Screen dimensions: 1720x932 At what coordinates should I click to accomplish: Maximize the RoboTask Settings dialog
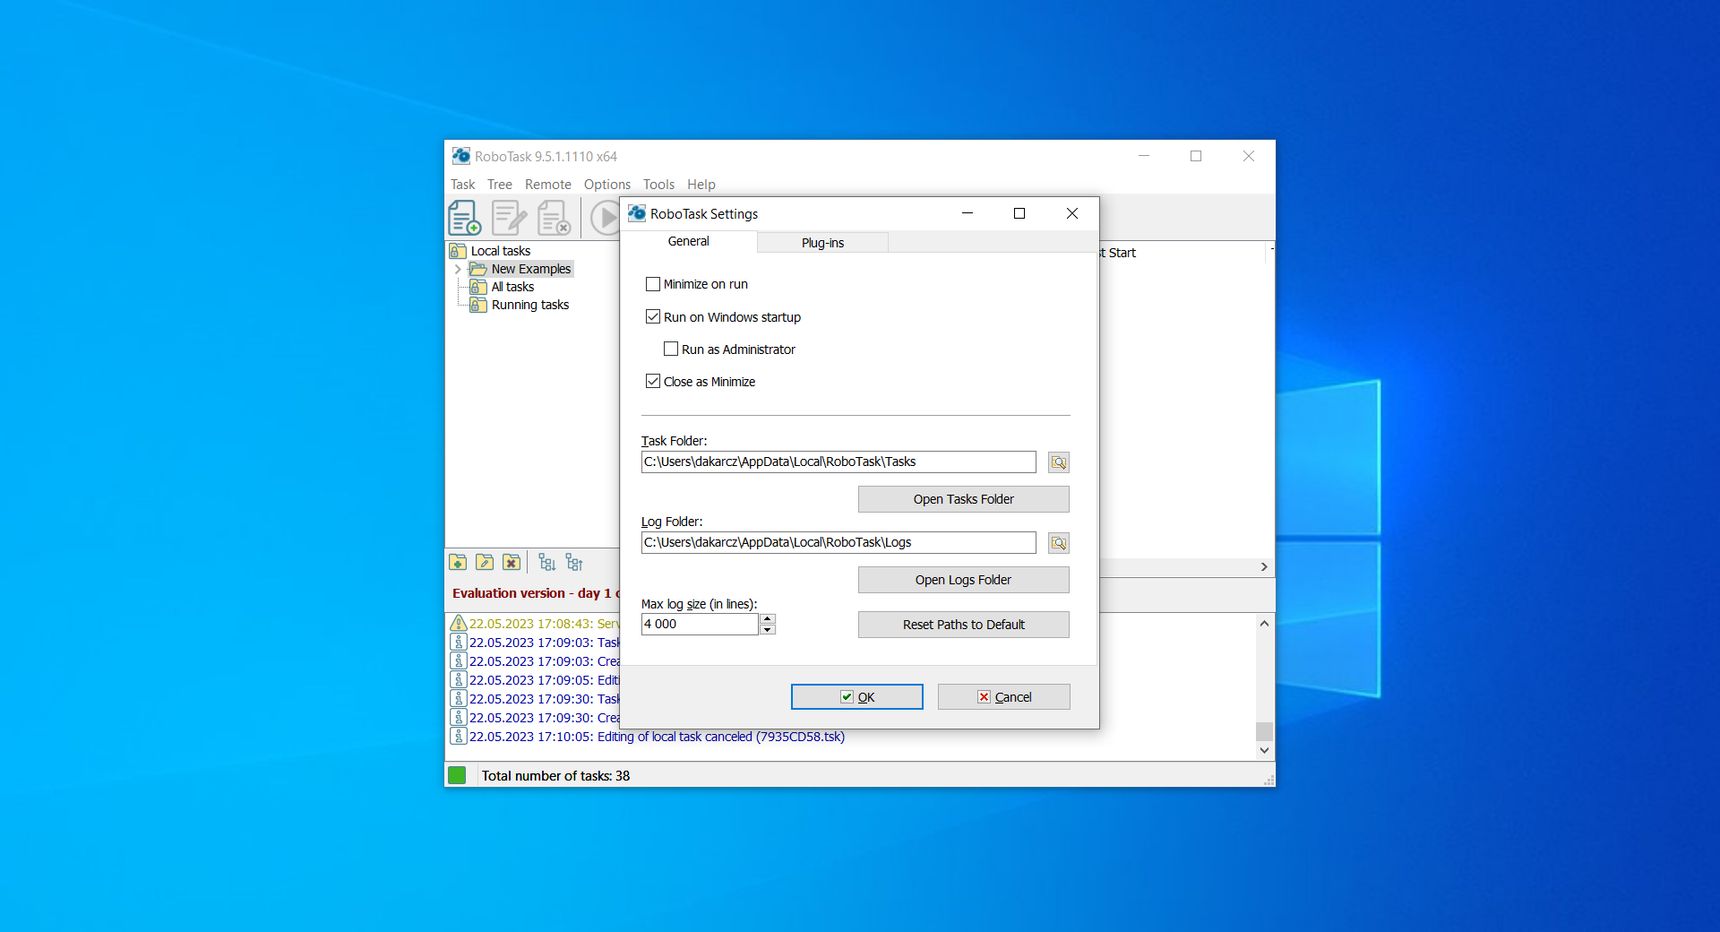[1019, 213]
